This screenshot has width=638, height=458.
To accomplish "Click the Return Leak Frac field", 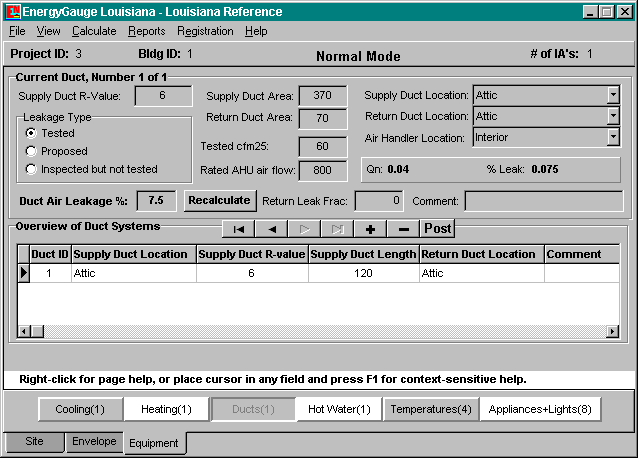I will 379,201.
